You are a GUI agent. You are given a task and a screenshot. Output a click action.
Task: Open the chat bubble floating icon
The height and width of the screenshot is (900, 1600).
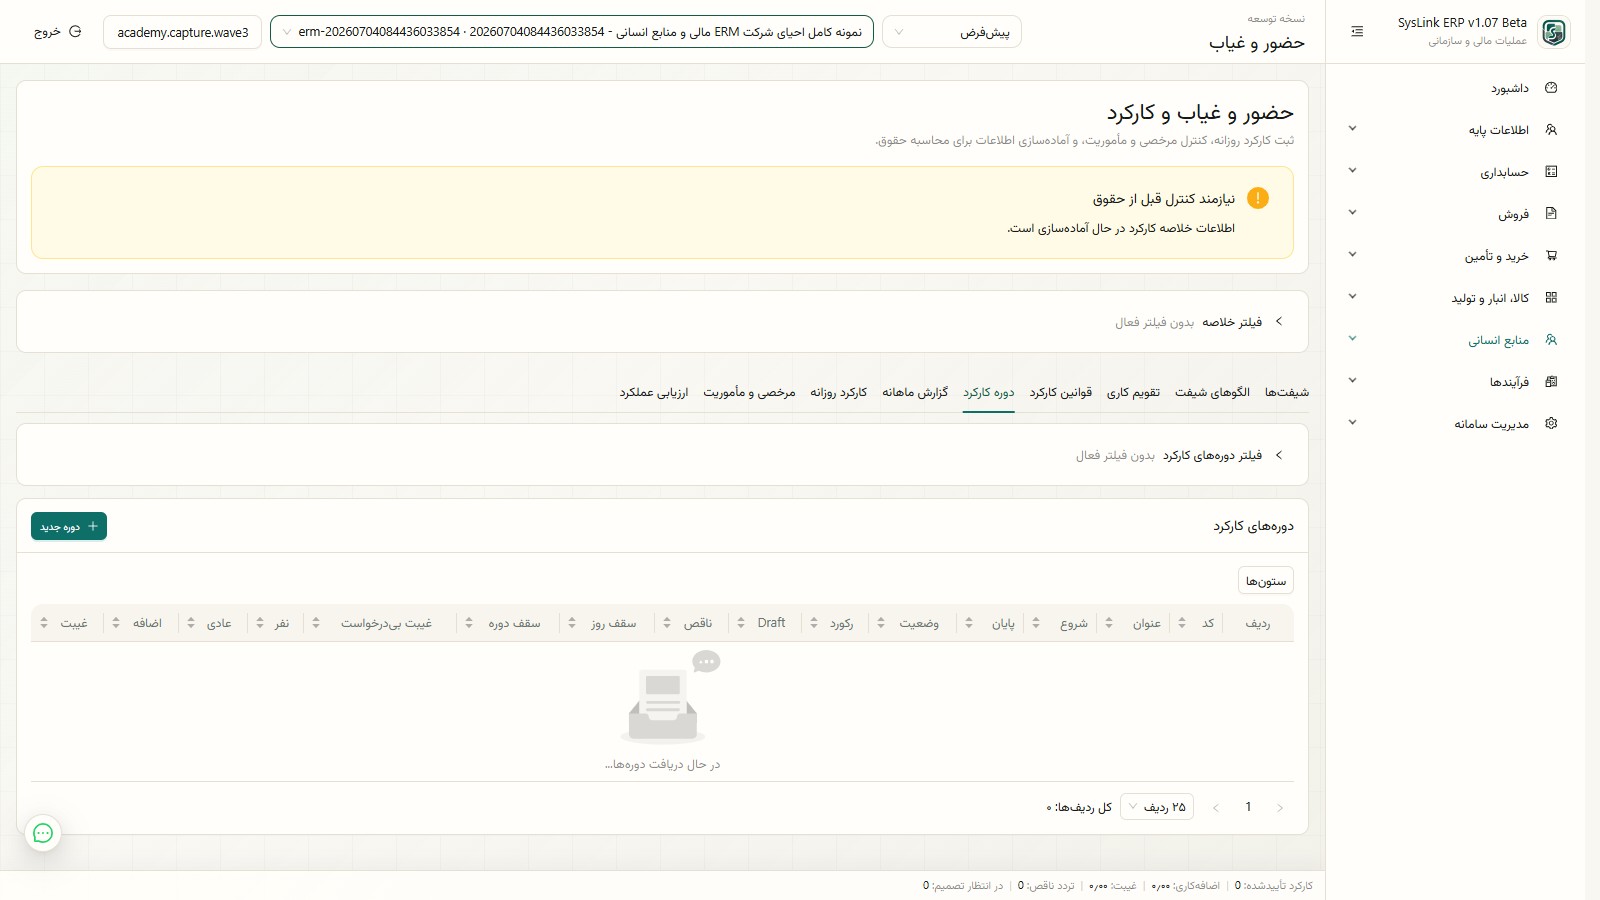pyautogui.click(x=43, y=833)
